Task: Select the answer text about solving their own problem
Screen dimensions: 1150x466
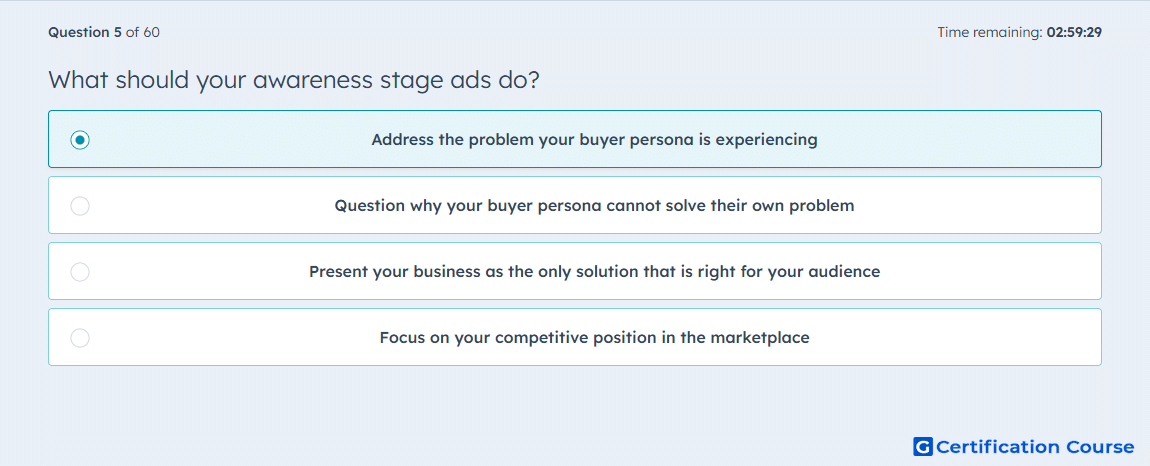Action: [594, 205]
